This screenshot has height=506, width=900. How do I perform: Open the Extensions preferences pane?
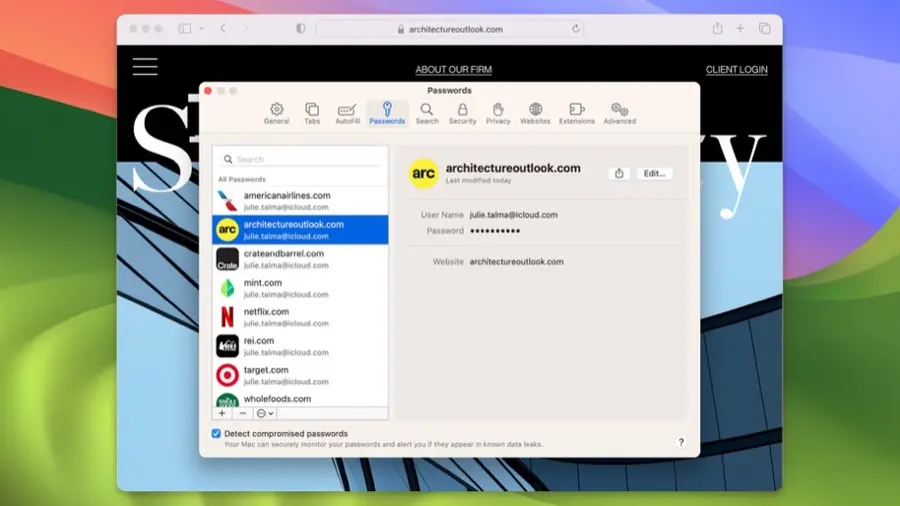tap(577, 113)
